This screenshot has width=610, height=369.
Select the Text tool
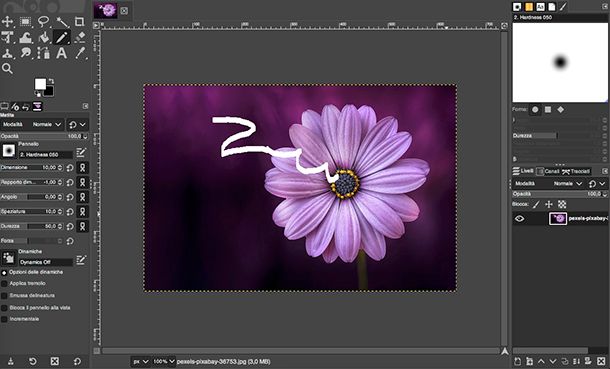pyautogui.click(x=62, y=53)
